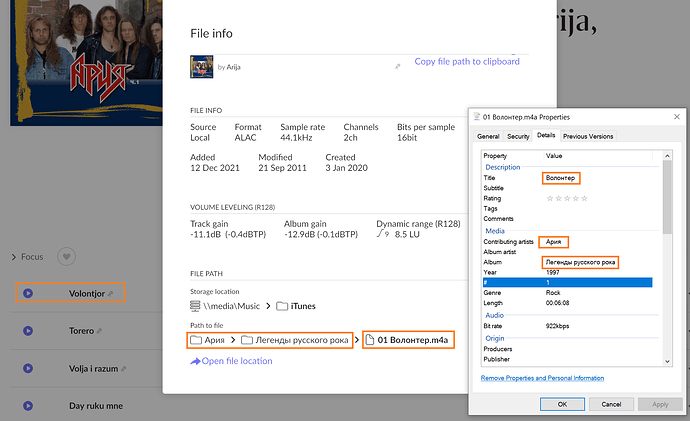Set rating using the star row
690x421 pixels.
click(567, 198)
